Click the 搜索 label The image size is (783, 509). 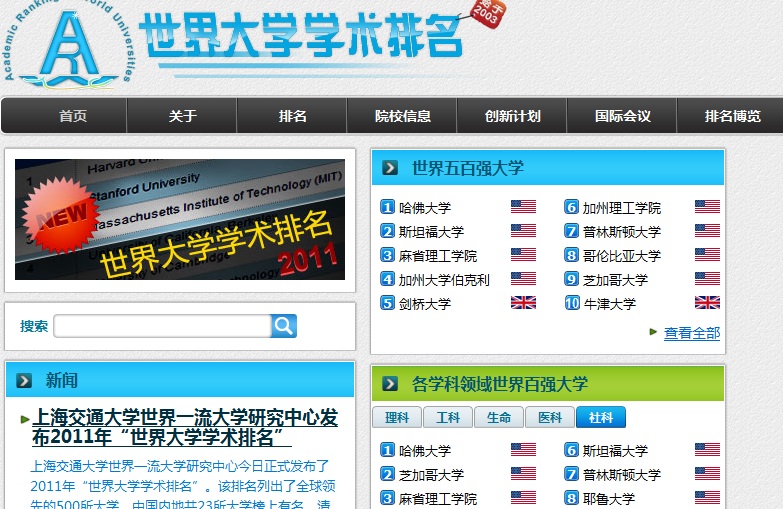point(34,326)
